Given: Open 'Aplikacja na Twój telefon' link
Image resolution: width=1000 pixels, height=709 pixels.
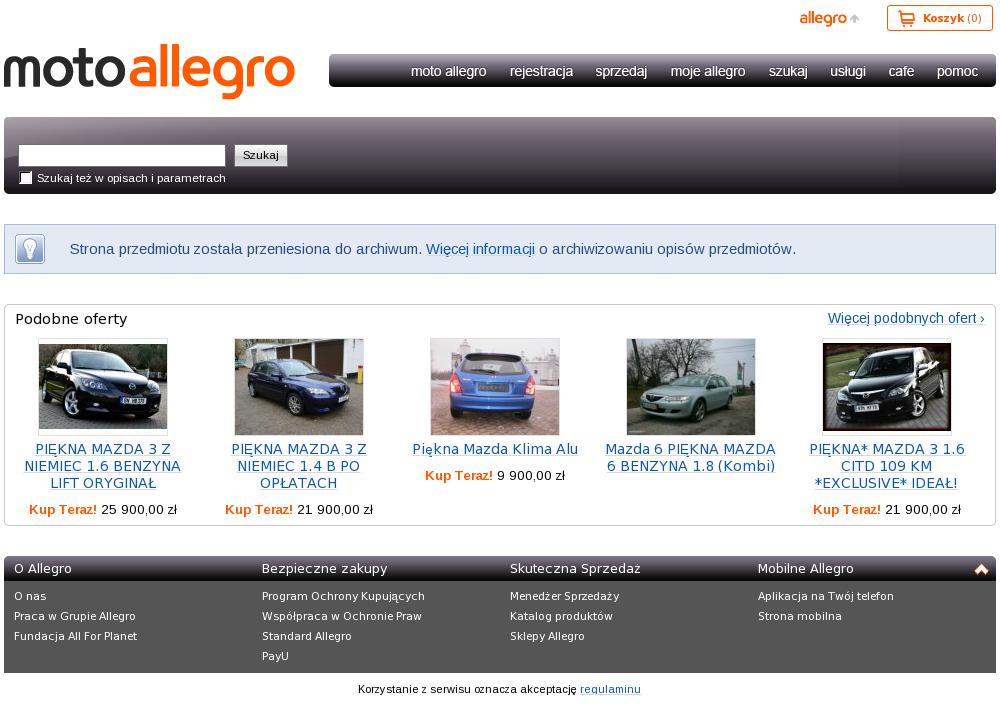Looking at the screenshot, I should point(825,596).
